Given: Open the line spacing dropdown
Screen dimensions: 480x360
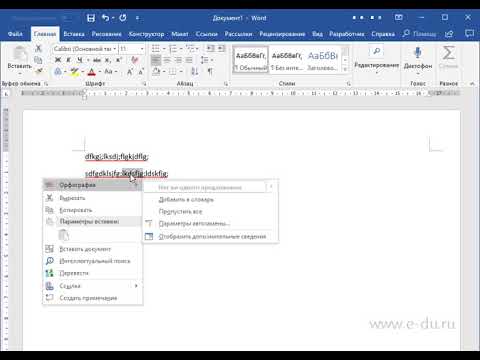Looking at the screenshot, I should point(206,60).
